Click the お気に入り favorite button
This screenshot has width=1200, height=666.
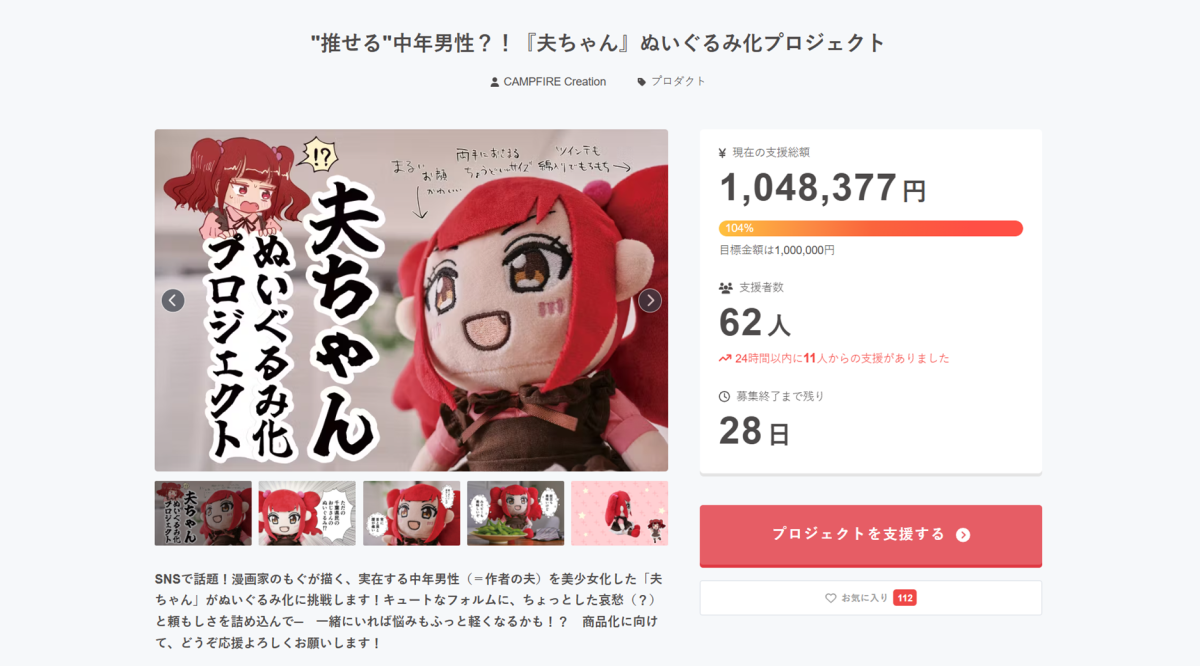click(871, 598)
